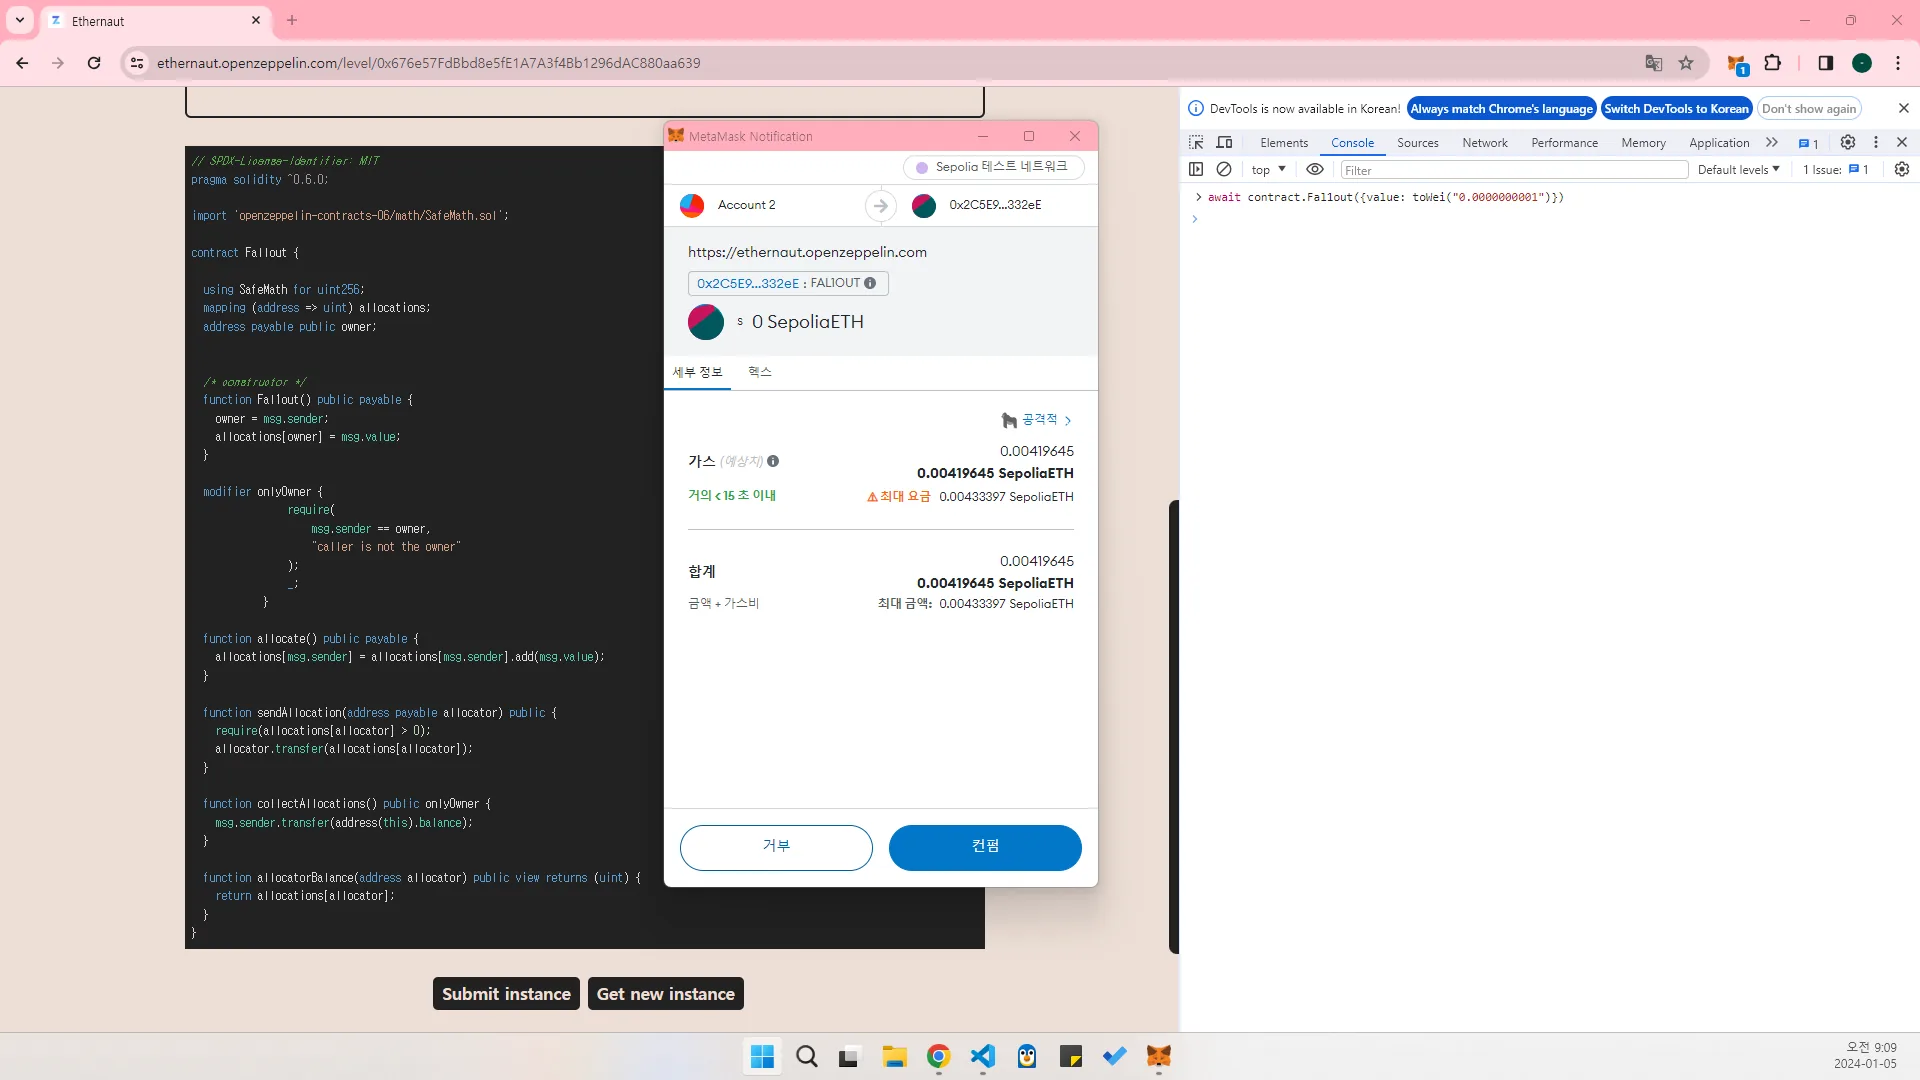Open Chrome profile avatar
1920x1080 pixels.
click(x=1862, y=63)
